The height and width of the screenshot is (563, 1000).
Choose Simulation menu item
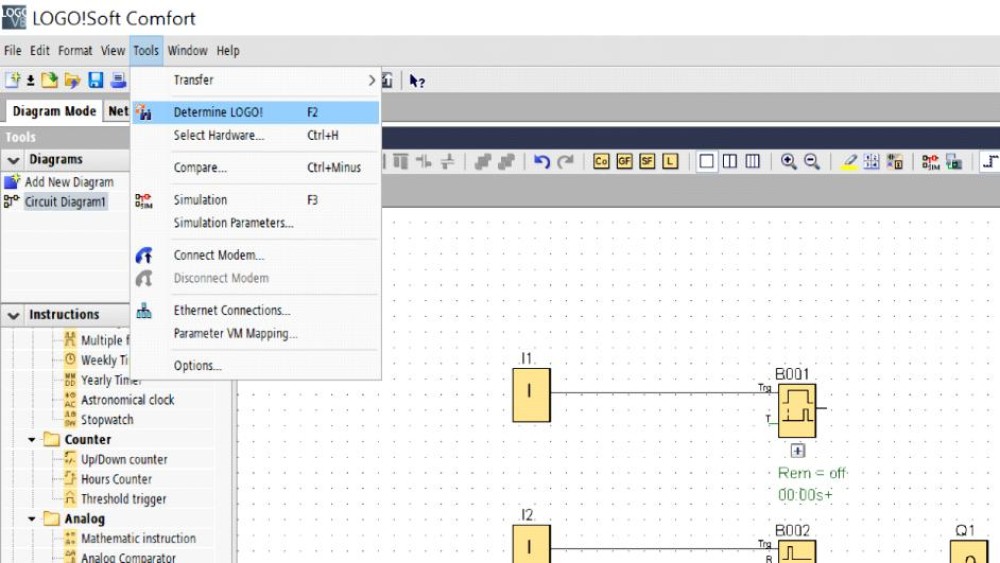point(256,200)
